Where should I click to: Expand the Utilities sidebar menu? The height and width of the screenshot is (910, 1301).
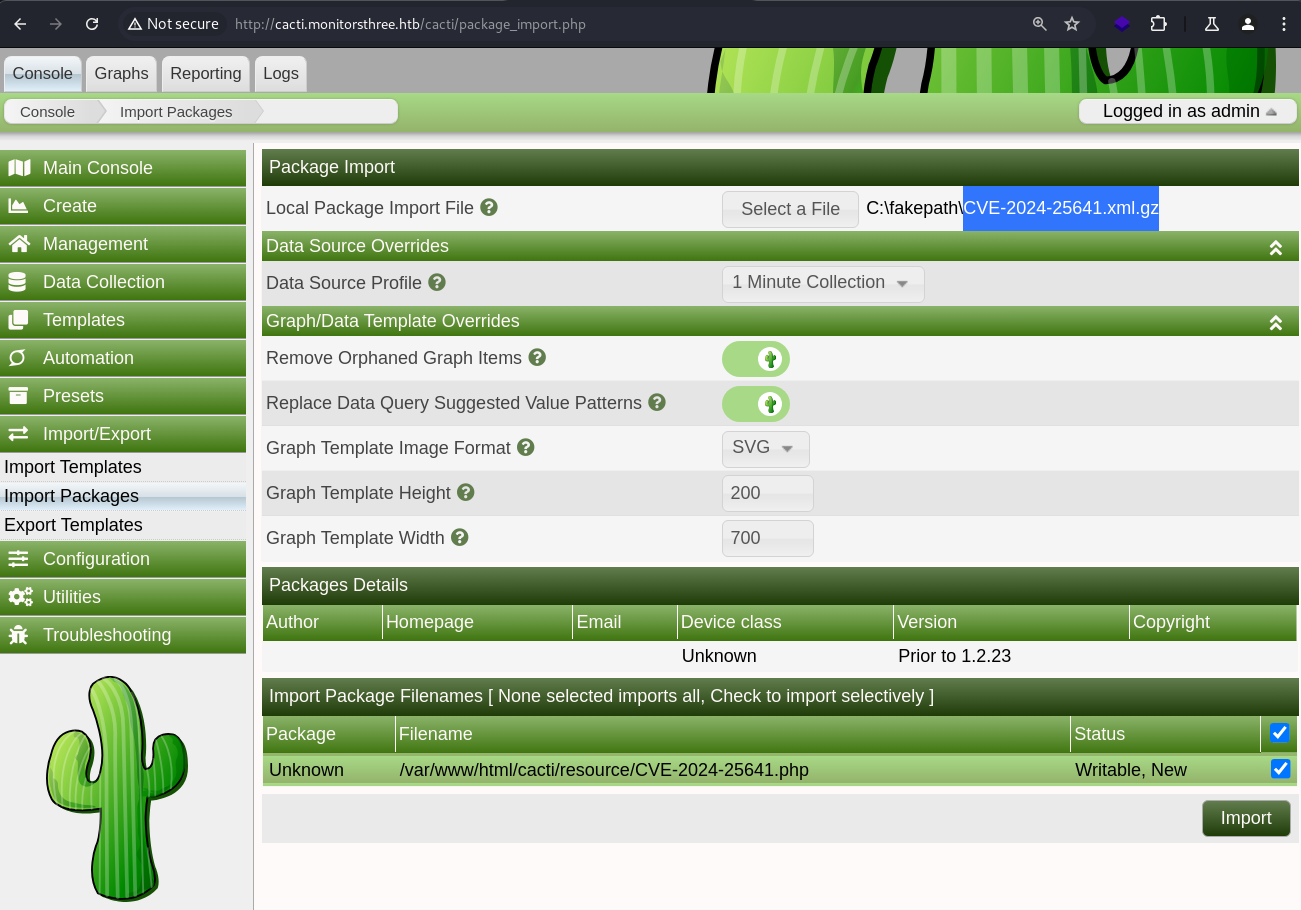click(123, 597)
